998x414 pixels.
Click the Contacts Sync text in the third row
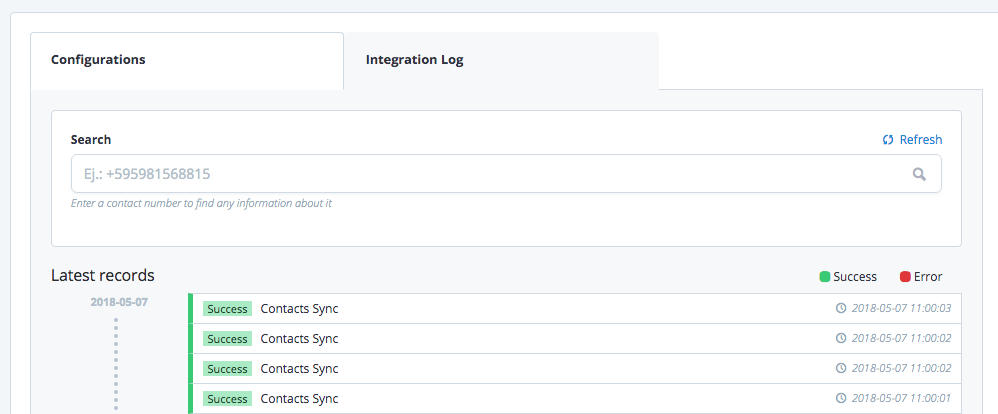(299, 369)
